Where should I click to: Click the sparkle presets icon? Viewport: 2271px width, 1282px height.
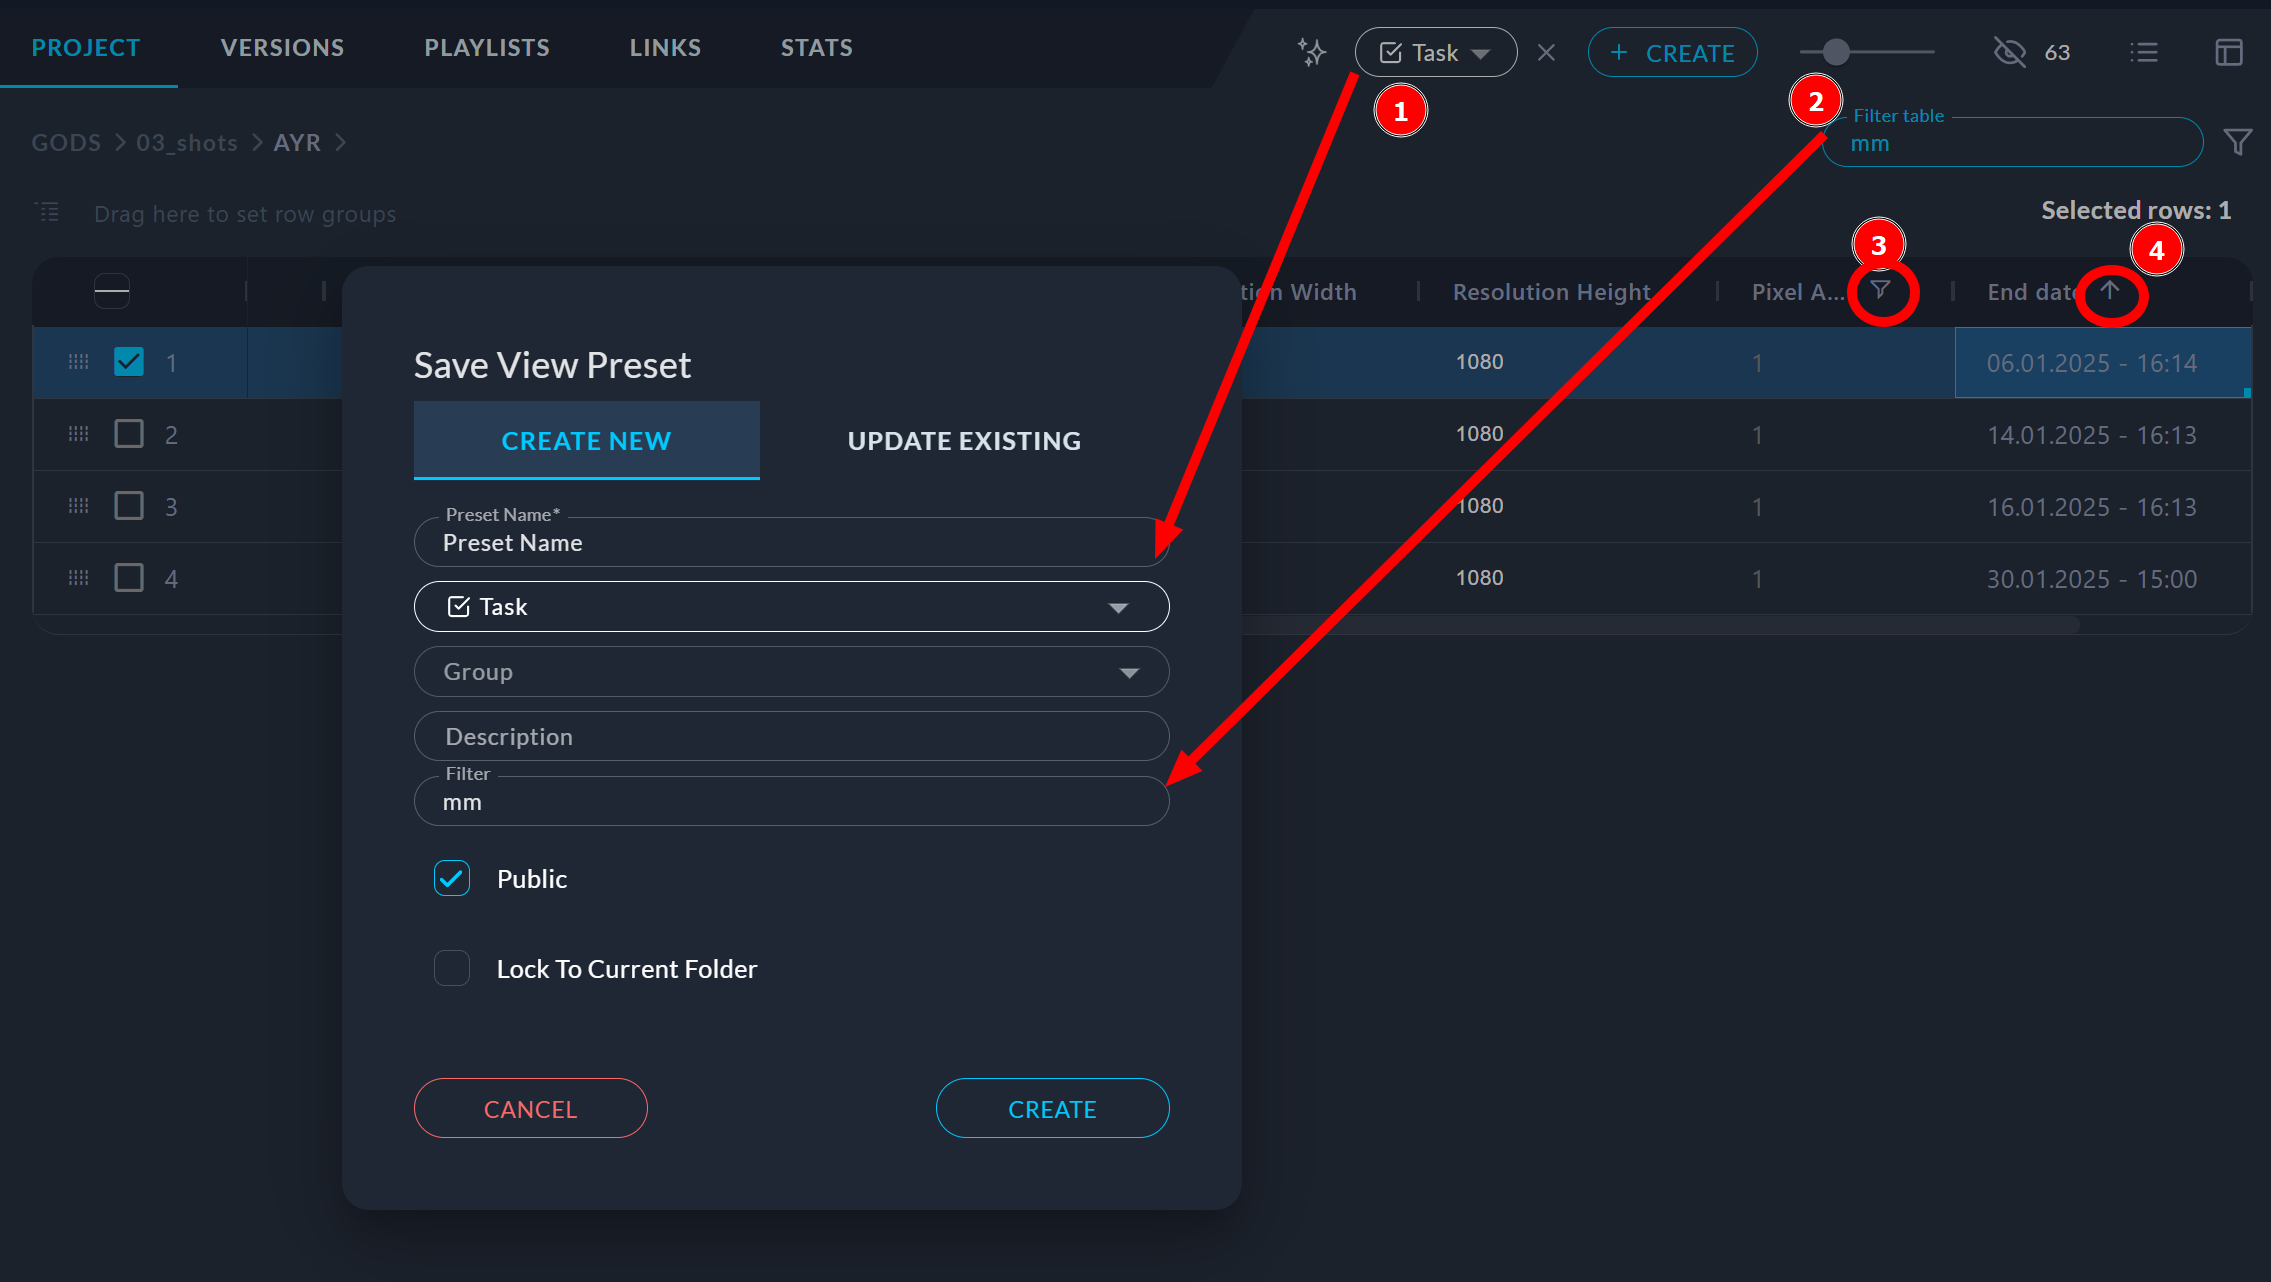pos(1311,52)
